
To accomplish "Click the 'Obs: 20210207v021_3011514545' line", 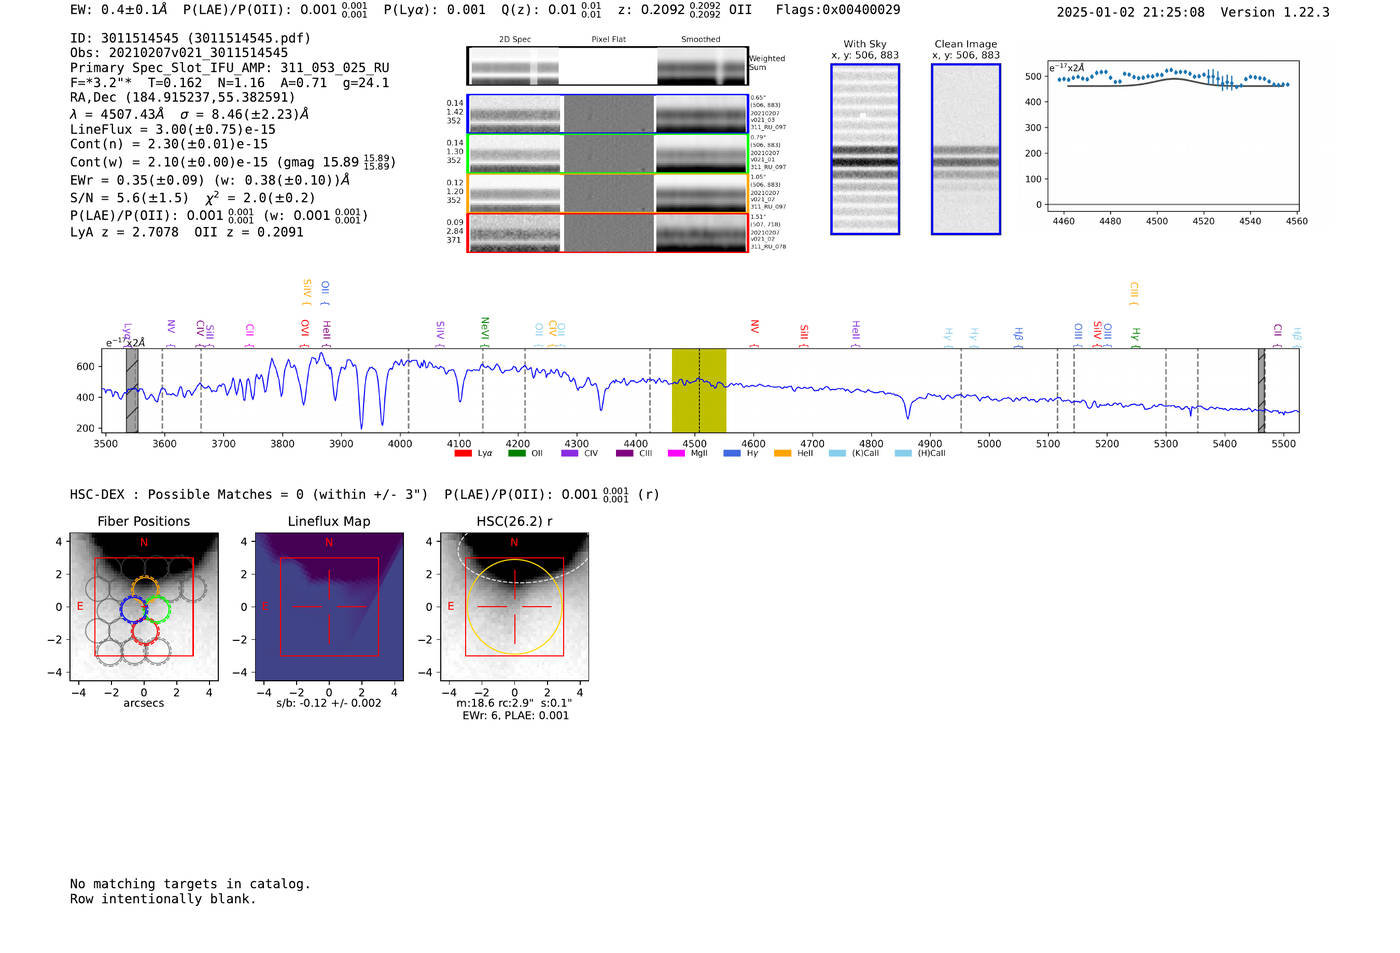I will tap(179, 53).
